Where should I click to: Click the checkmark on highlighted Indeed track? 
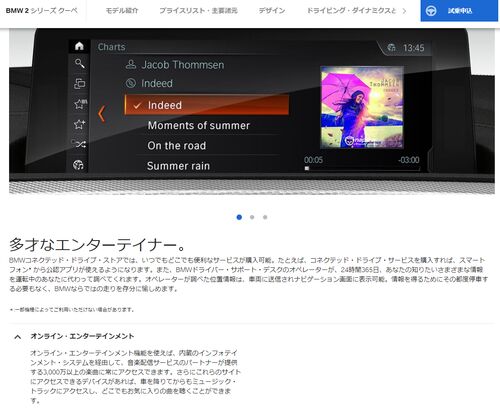click(137, 106)
